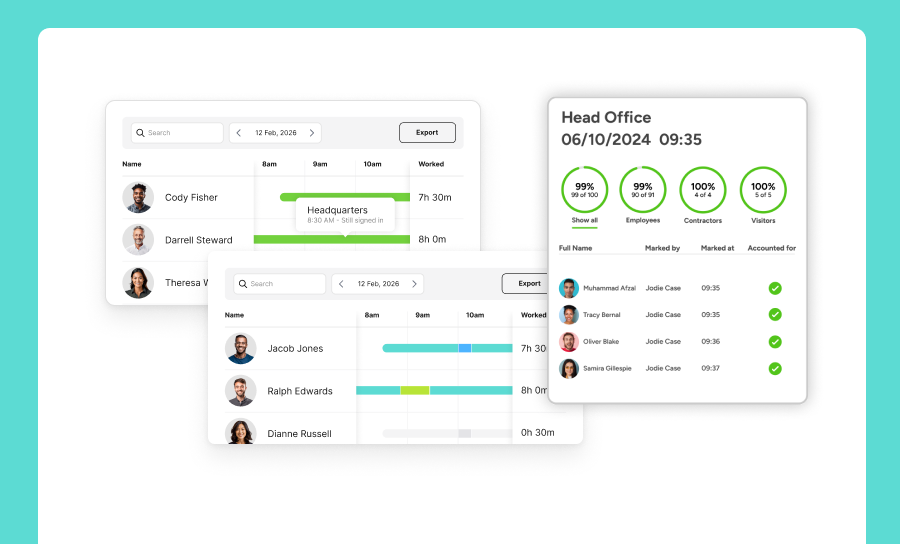The height and width of the screenshot is (544, 900).
Task: Switch to the Show all tab
Action: (584, 196)
